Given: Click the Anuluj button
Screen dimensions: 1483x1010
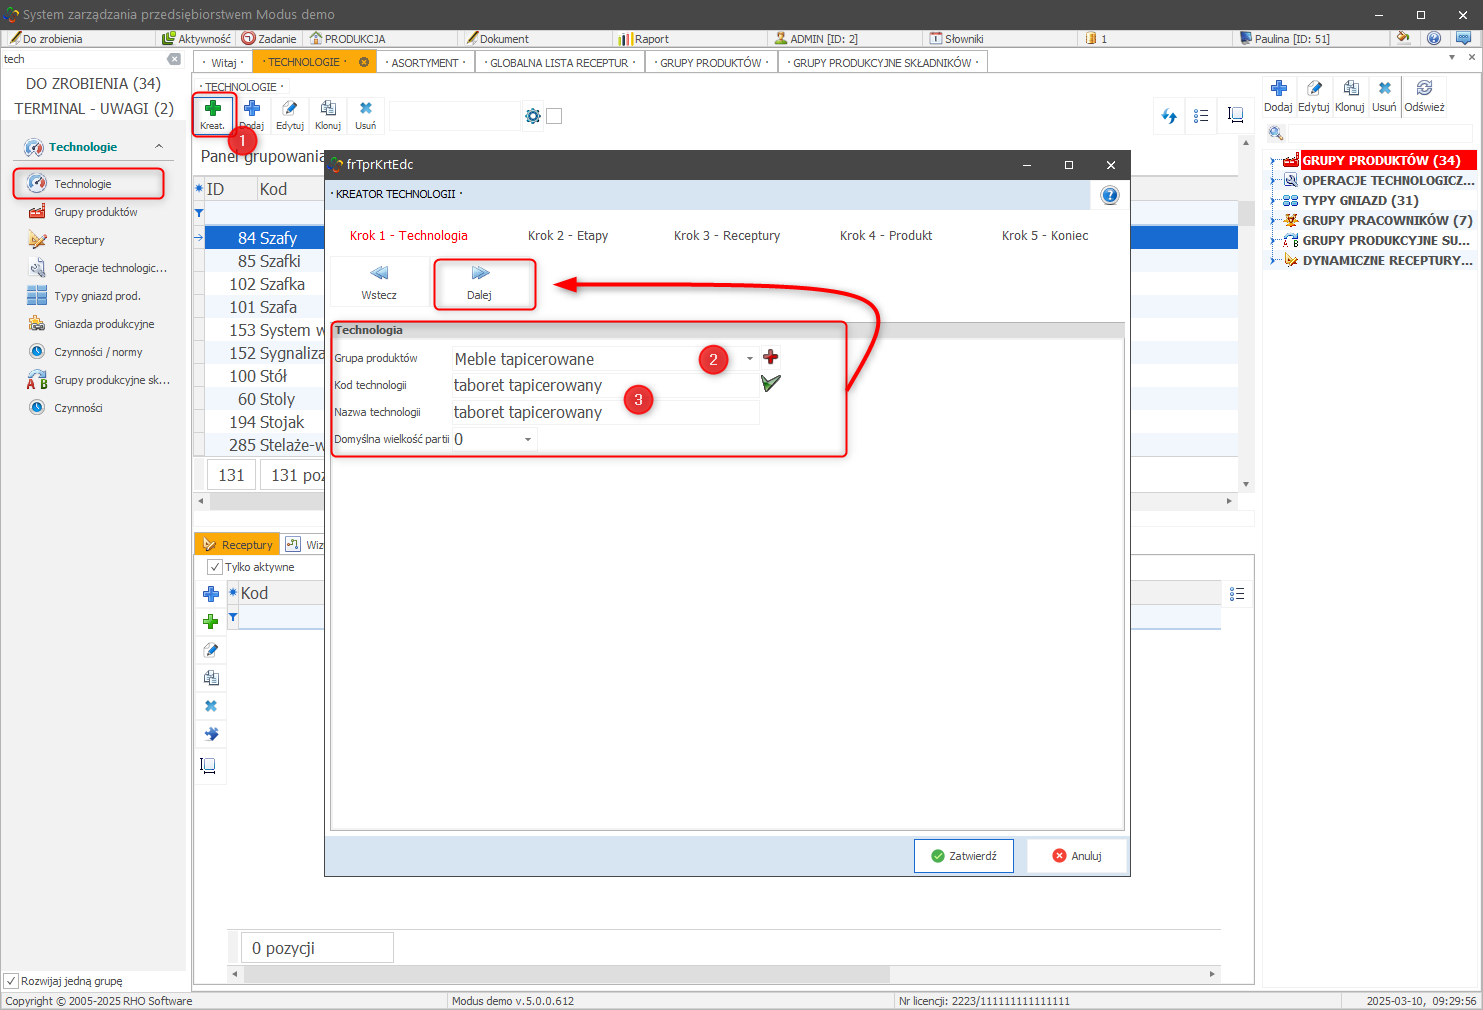Looking at the screenshot, I should pos(1076,856).
